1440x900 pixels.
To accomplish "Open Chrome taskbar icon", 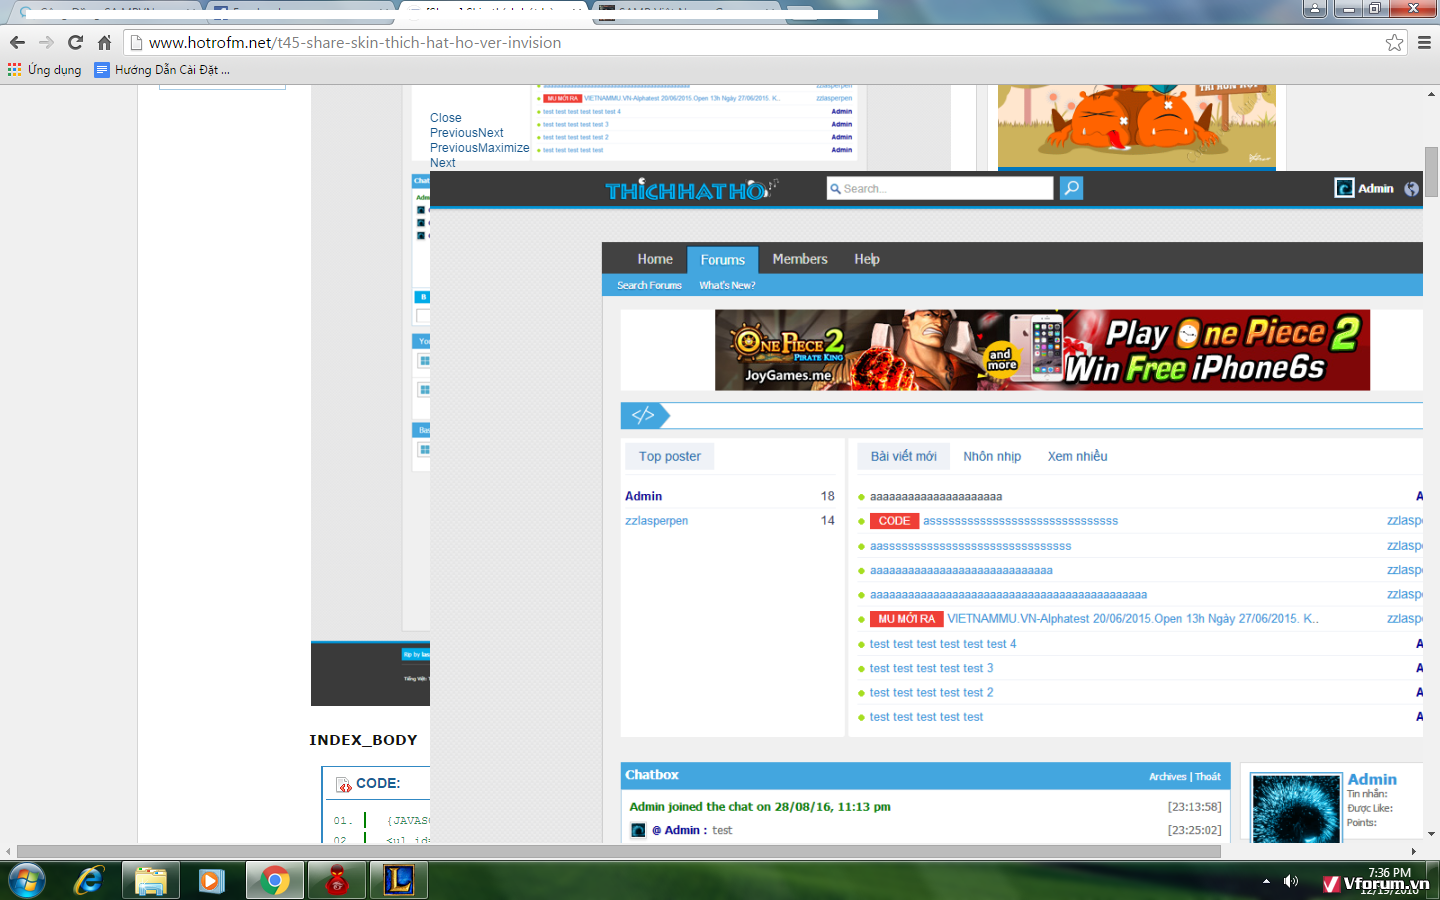I will [274, 881].
